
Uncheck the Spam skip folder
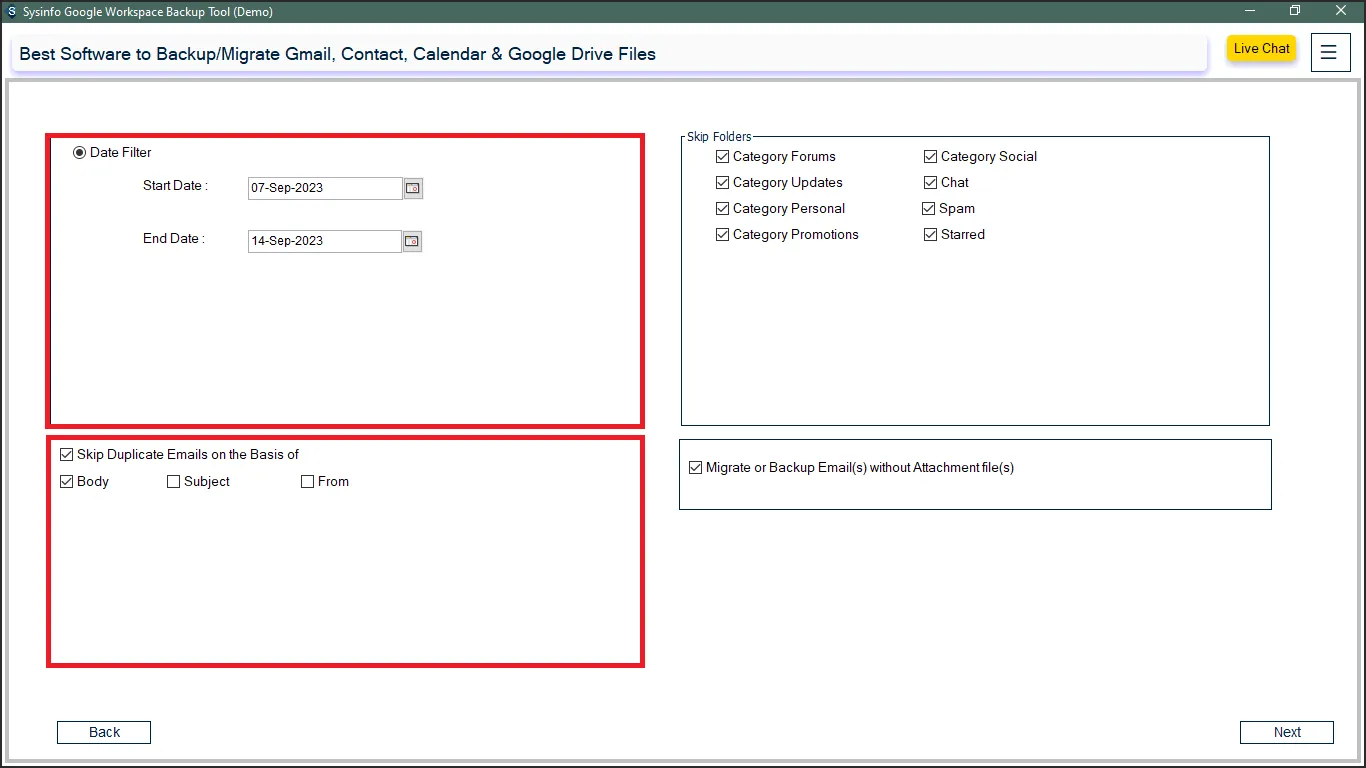tap(930, 209)
